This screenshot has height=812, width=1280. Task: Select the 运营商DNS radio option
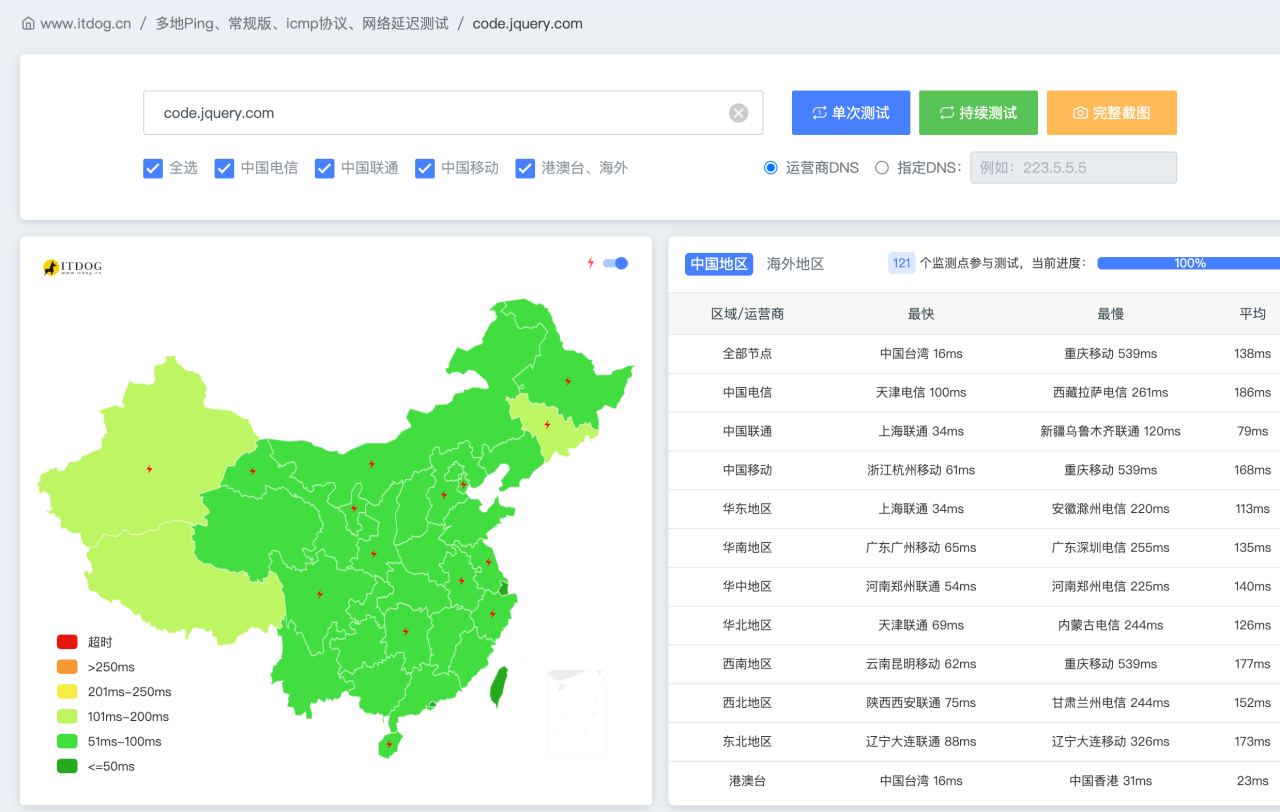(771, 168)
